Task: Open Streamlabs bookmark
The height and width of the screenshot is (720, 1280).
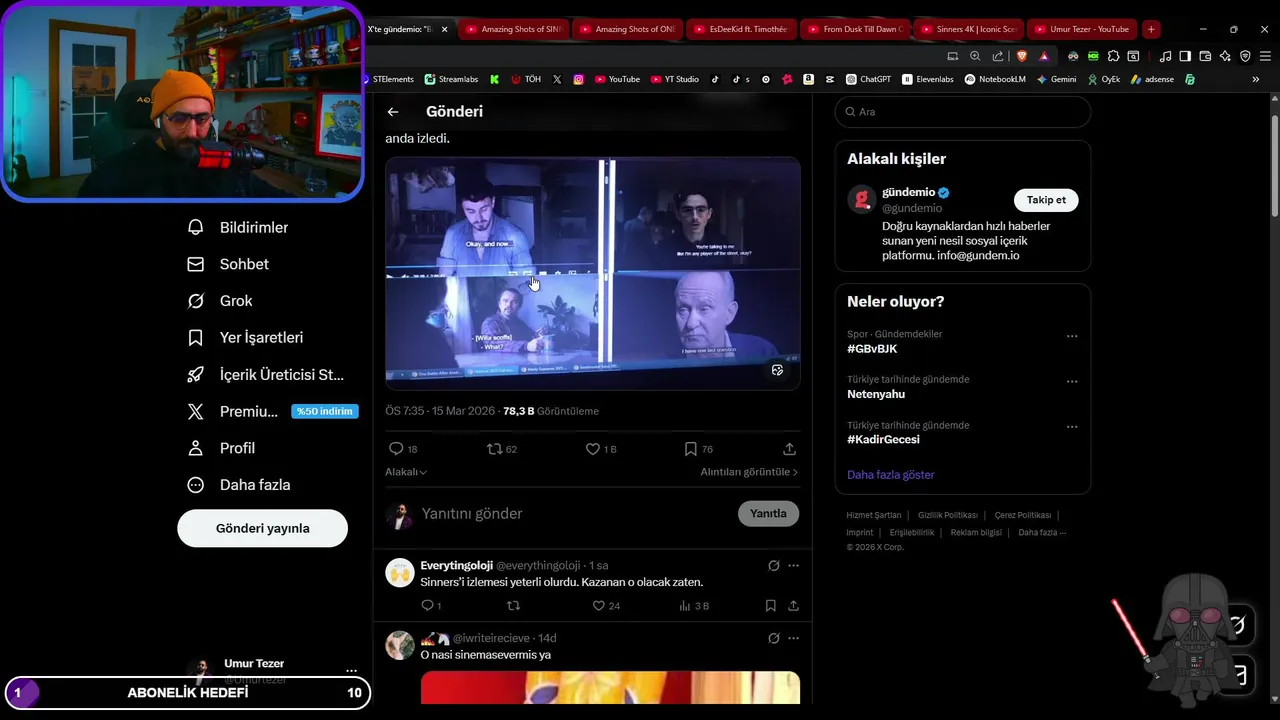Action: (x=451, y=79)
